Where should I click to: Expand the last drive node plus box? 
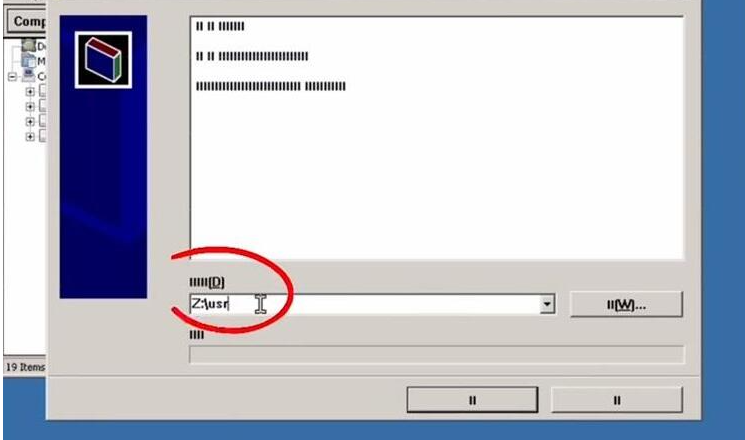(30, 137)
